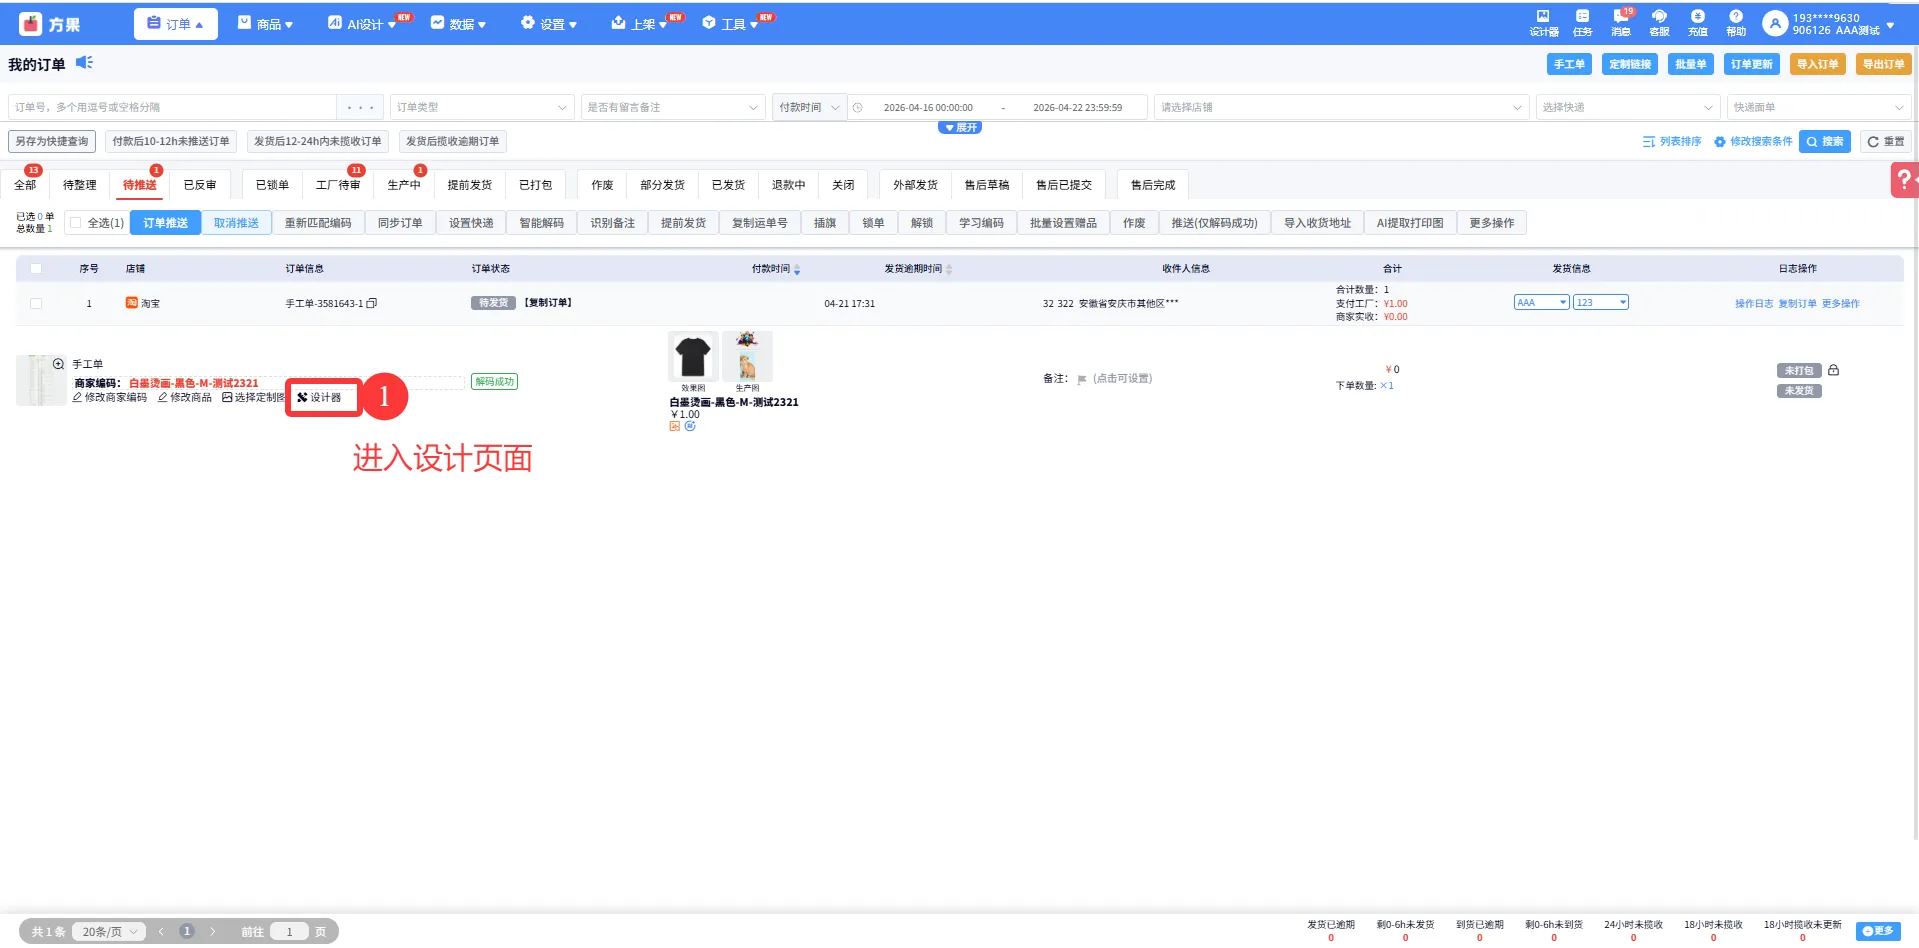The image size is (1919, 948).
Task: Open the 充值 recharge icon
Action: 1697,22
